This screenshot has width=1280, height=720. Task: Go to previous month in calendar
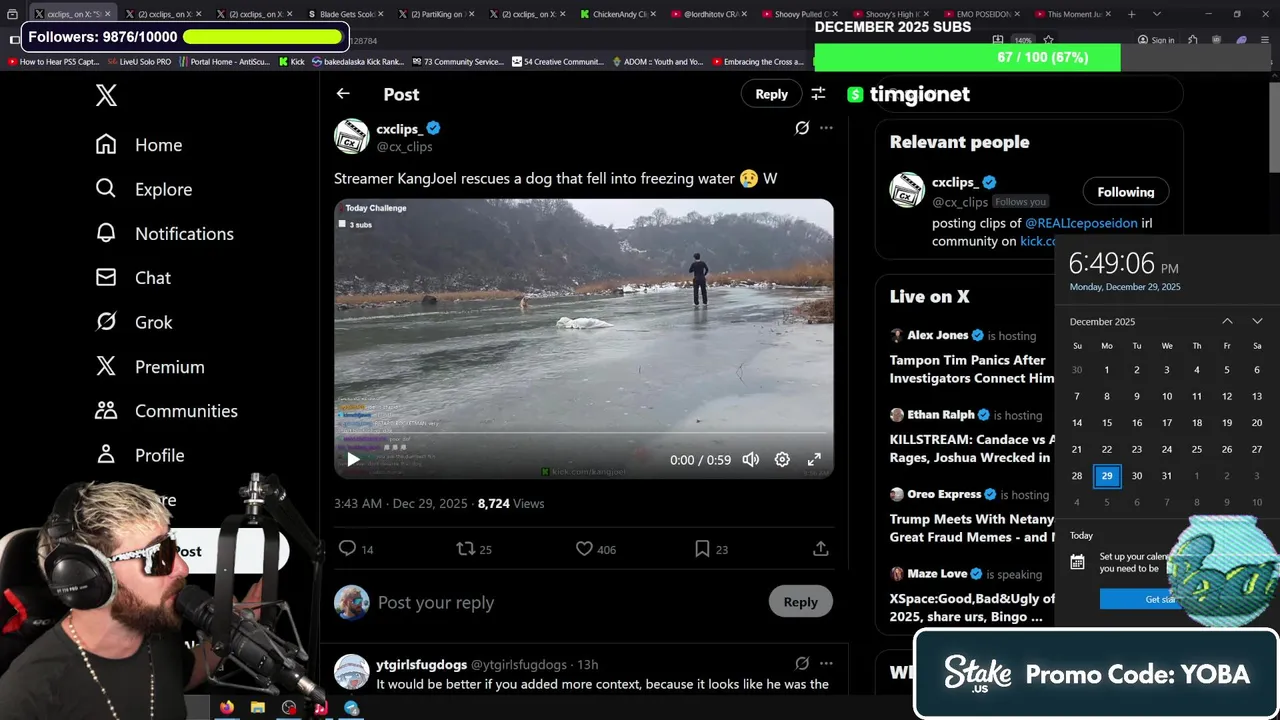[1227, 321]
